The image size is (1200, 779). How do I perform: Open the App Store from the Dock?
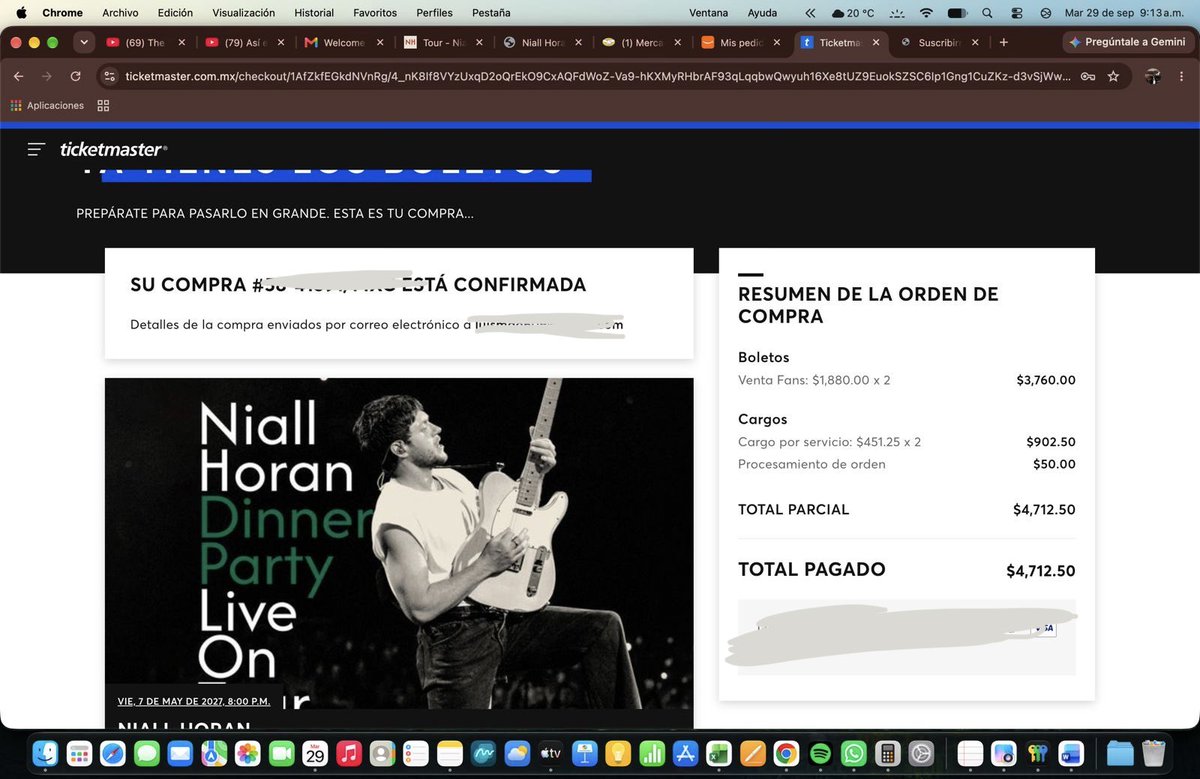[x=684, y=753]
